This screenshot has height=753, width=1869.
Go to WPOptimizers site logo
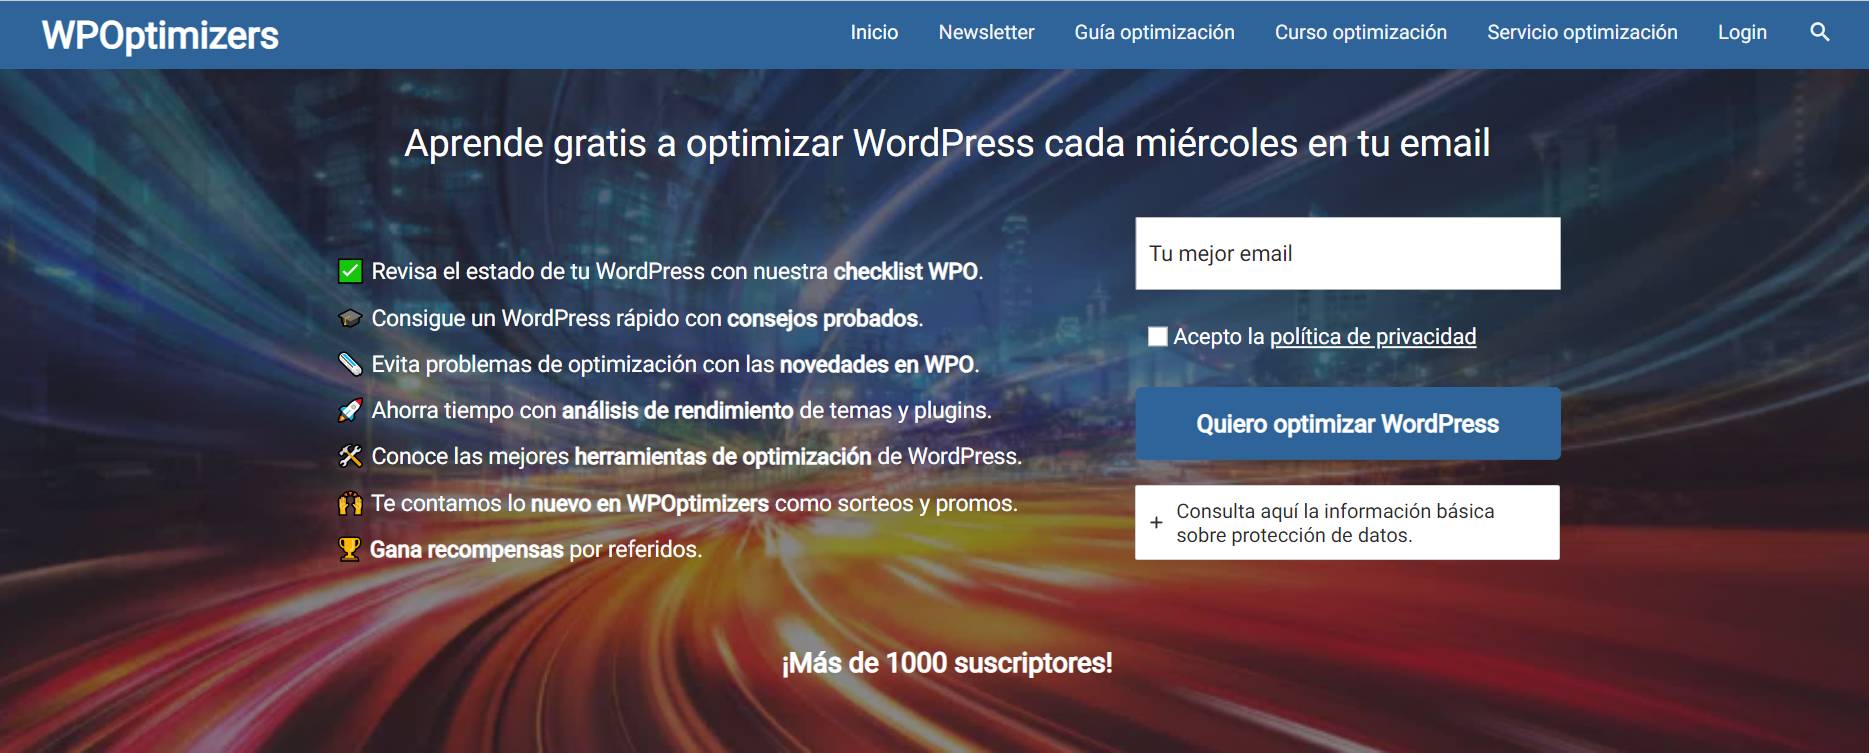point(160,35)
